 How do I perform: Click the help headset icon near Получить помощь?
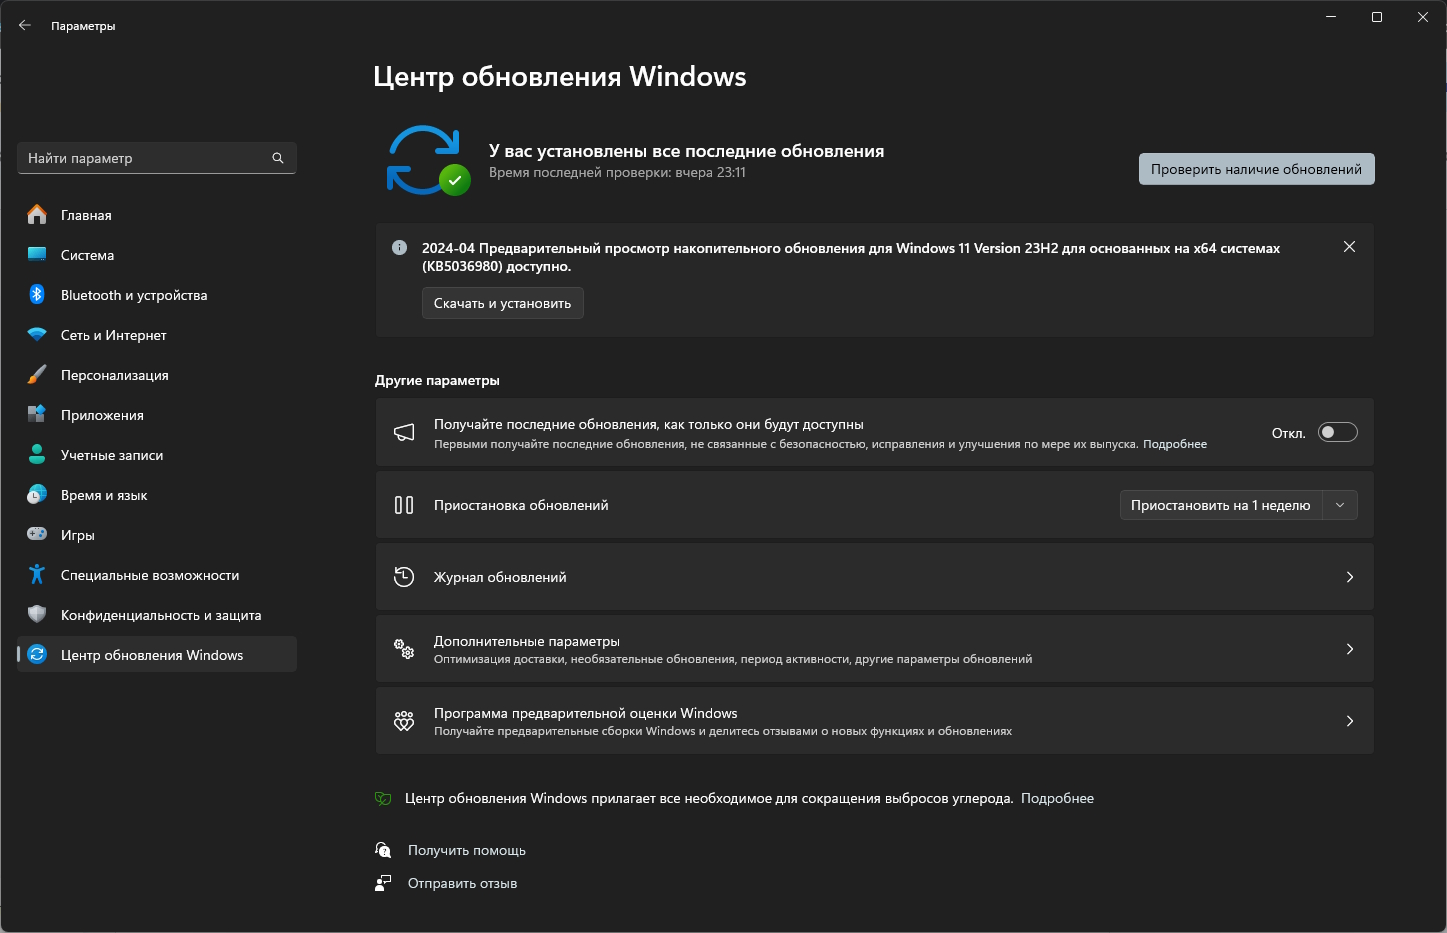383,850
